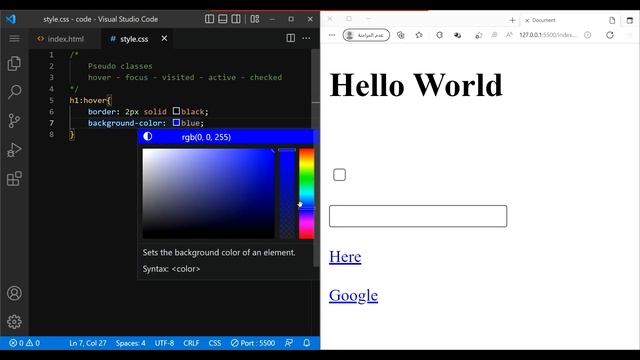
Task: Click the feedback icon in status bar
Action: (289, 343)
